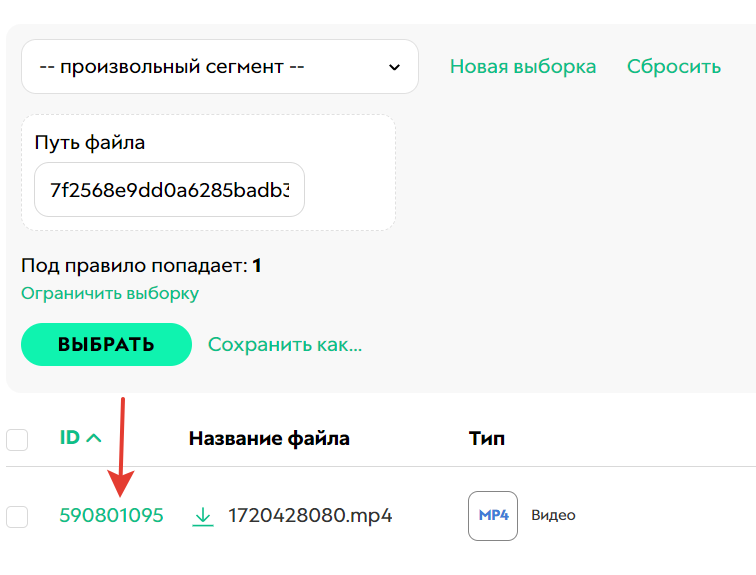Screen dimensions: 756x575
Task: Sort by the ID column header
Action: coord(80,438)
